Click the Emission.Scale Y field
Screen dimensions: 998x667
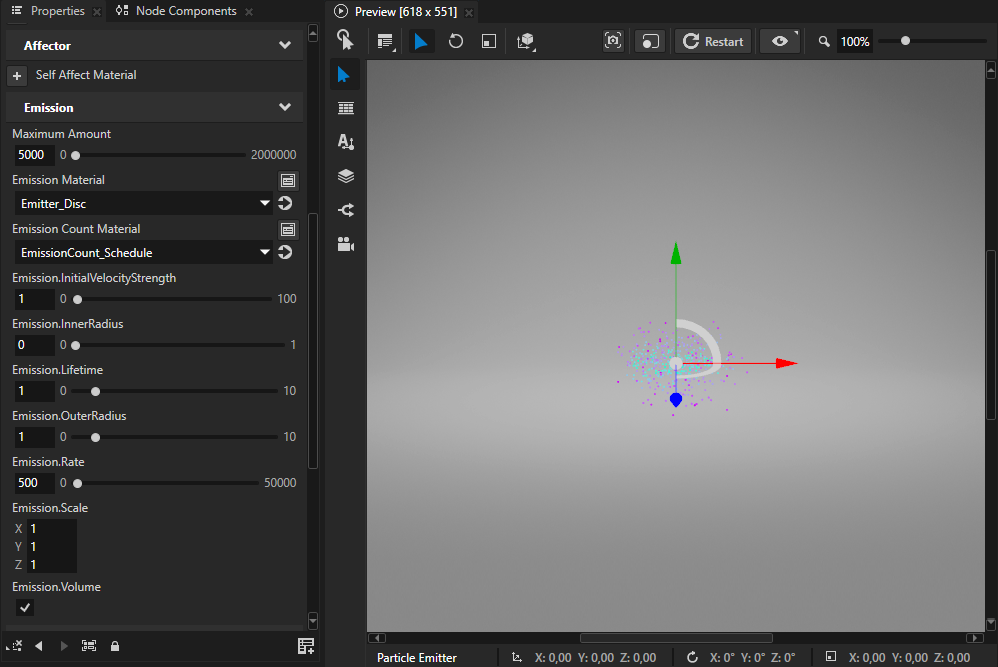click(52, 547)
